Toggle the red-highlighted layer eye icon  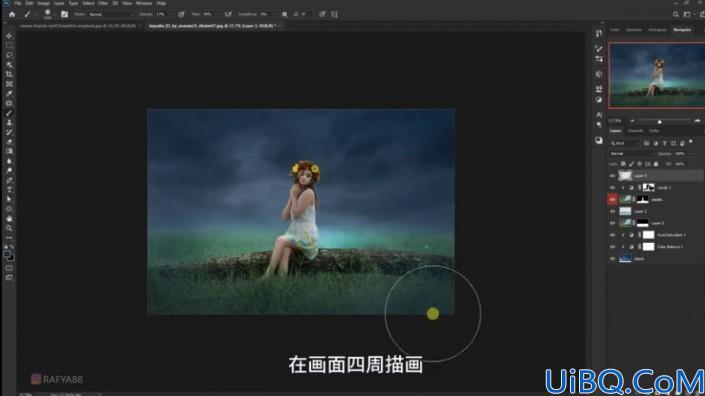click(612, 199)
